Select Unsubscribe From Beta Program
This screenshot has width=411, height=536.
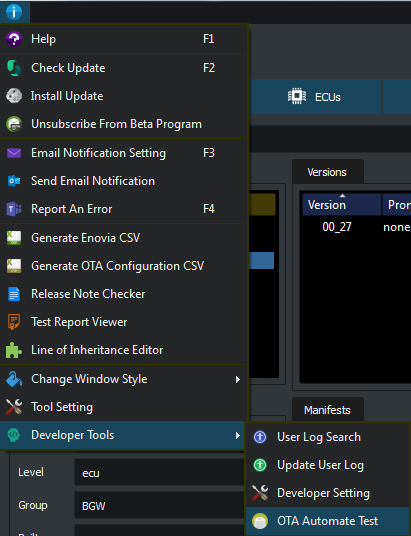pos(123,124)
